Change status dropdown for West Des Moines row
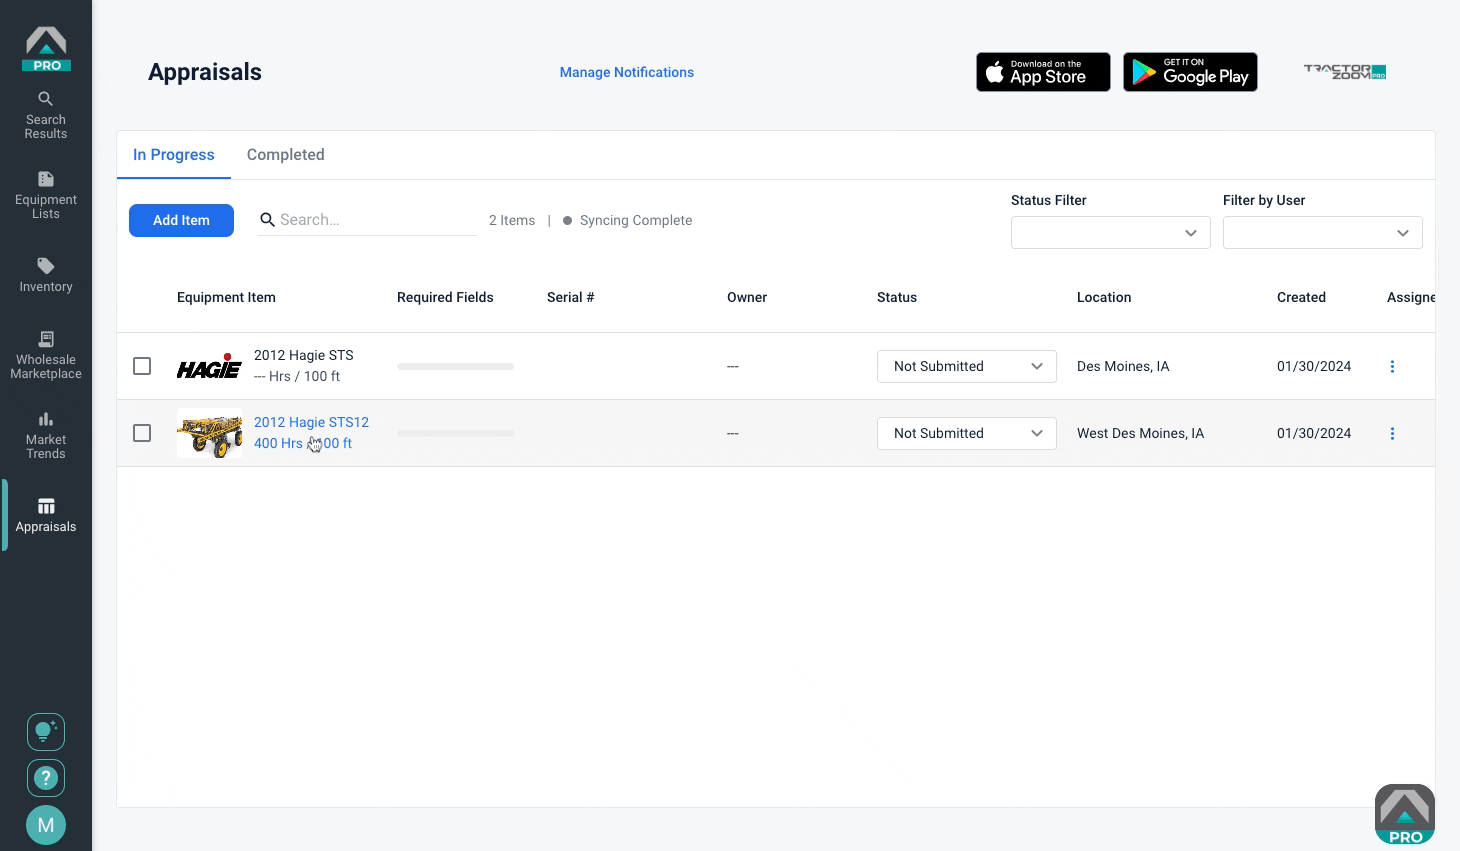 click(x=966, y=433)
